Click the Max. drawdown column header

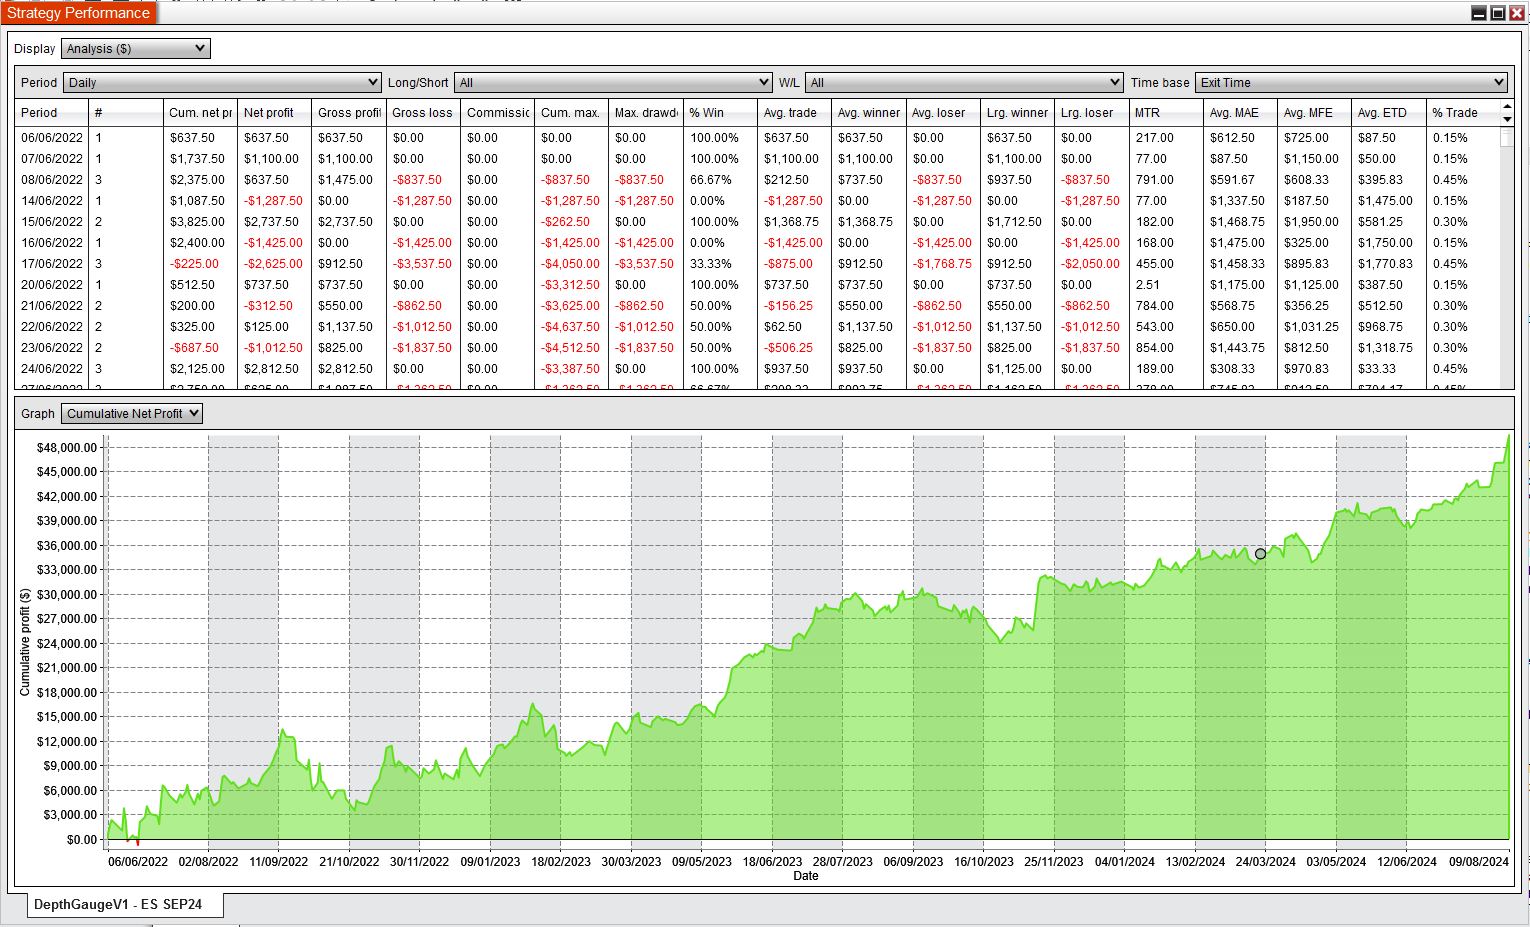(644, 112)
